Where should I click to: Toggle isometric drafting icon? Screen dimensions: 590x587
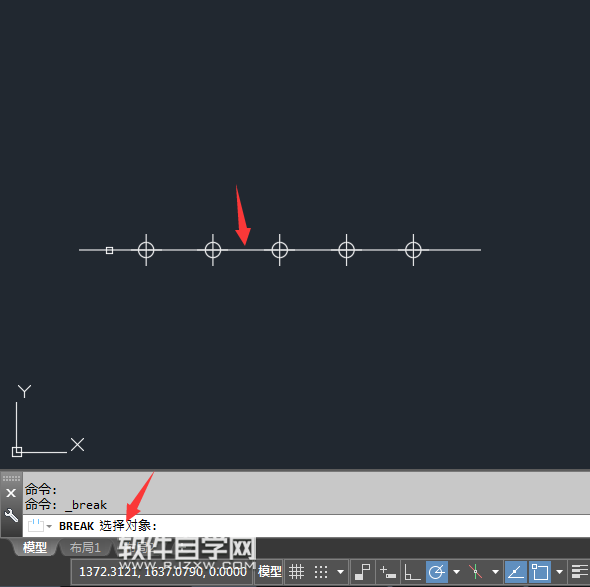(x=476, y=572)
